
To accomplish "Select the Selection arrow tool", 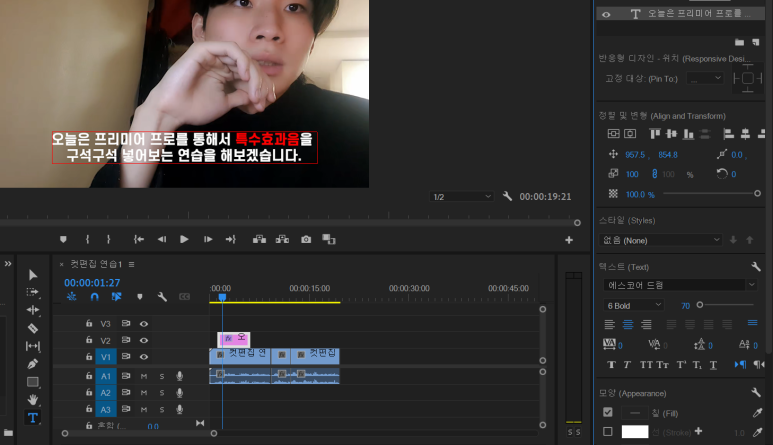I will 33,274.
